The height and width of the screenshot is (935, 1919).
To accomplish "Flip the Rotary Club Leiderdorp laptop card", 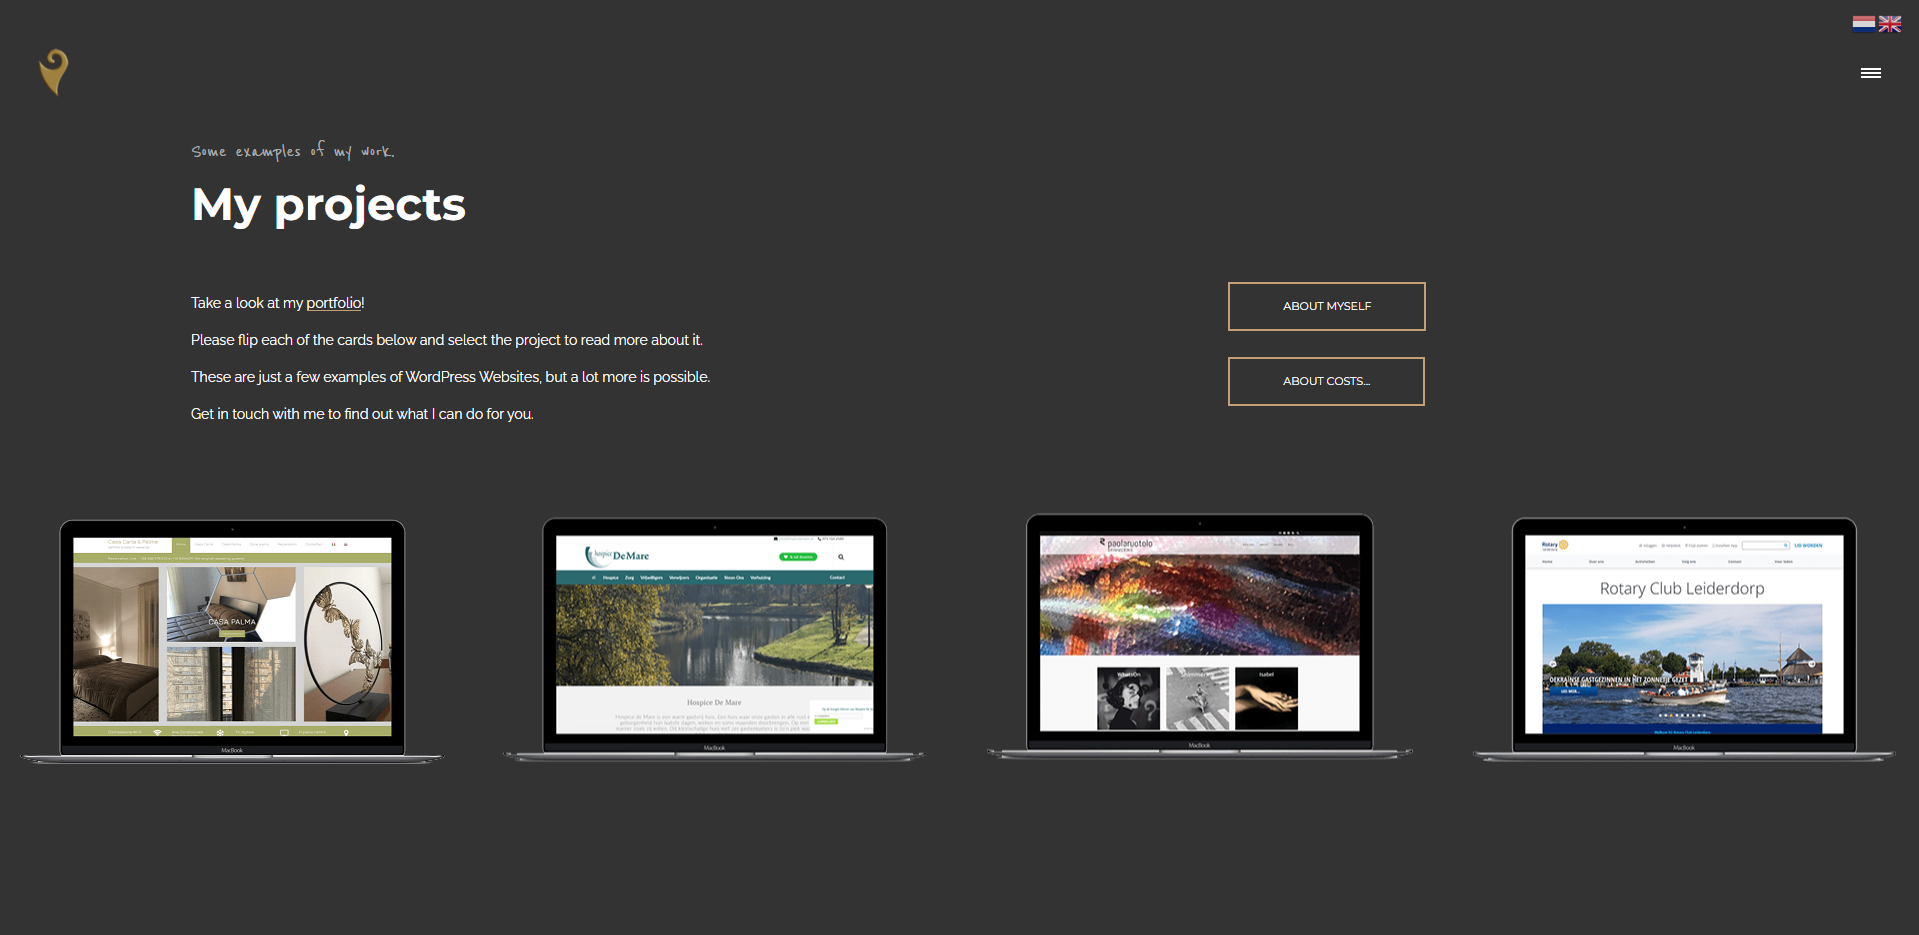I will pos(1683,640).
